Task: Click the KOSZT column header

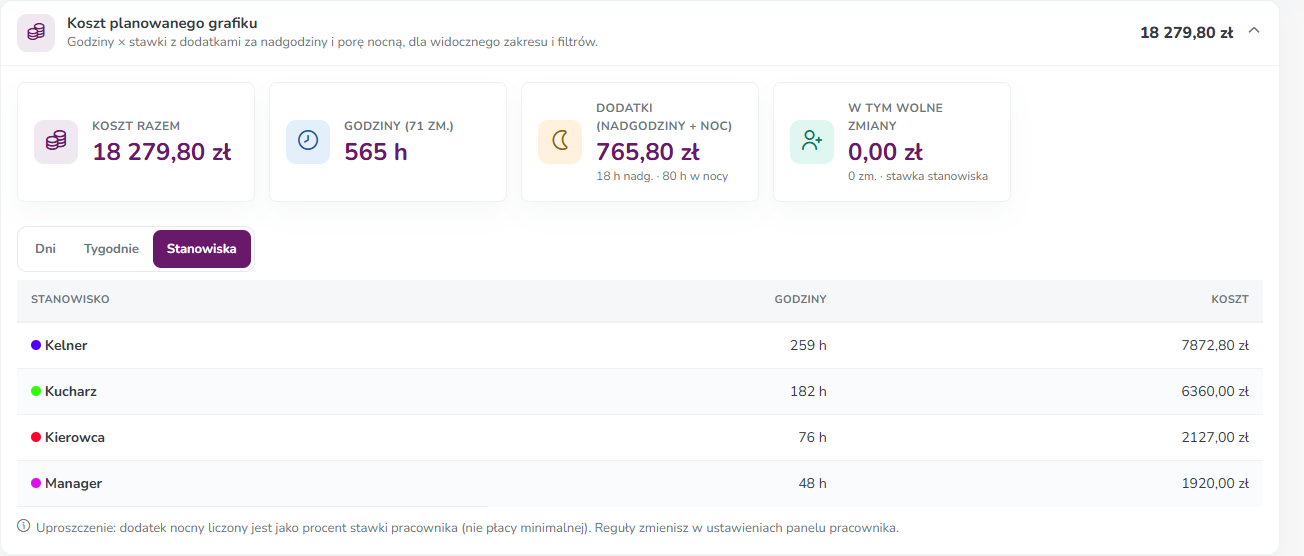Action: point(1230,299)
